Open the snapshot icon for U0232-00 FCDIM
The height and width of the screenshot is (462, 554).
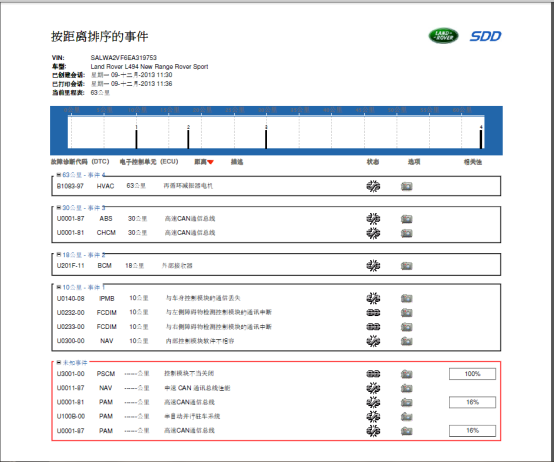click(x=407, y=313)
